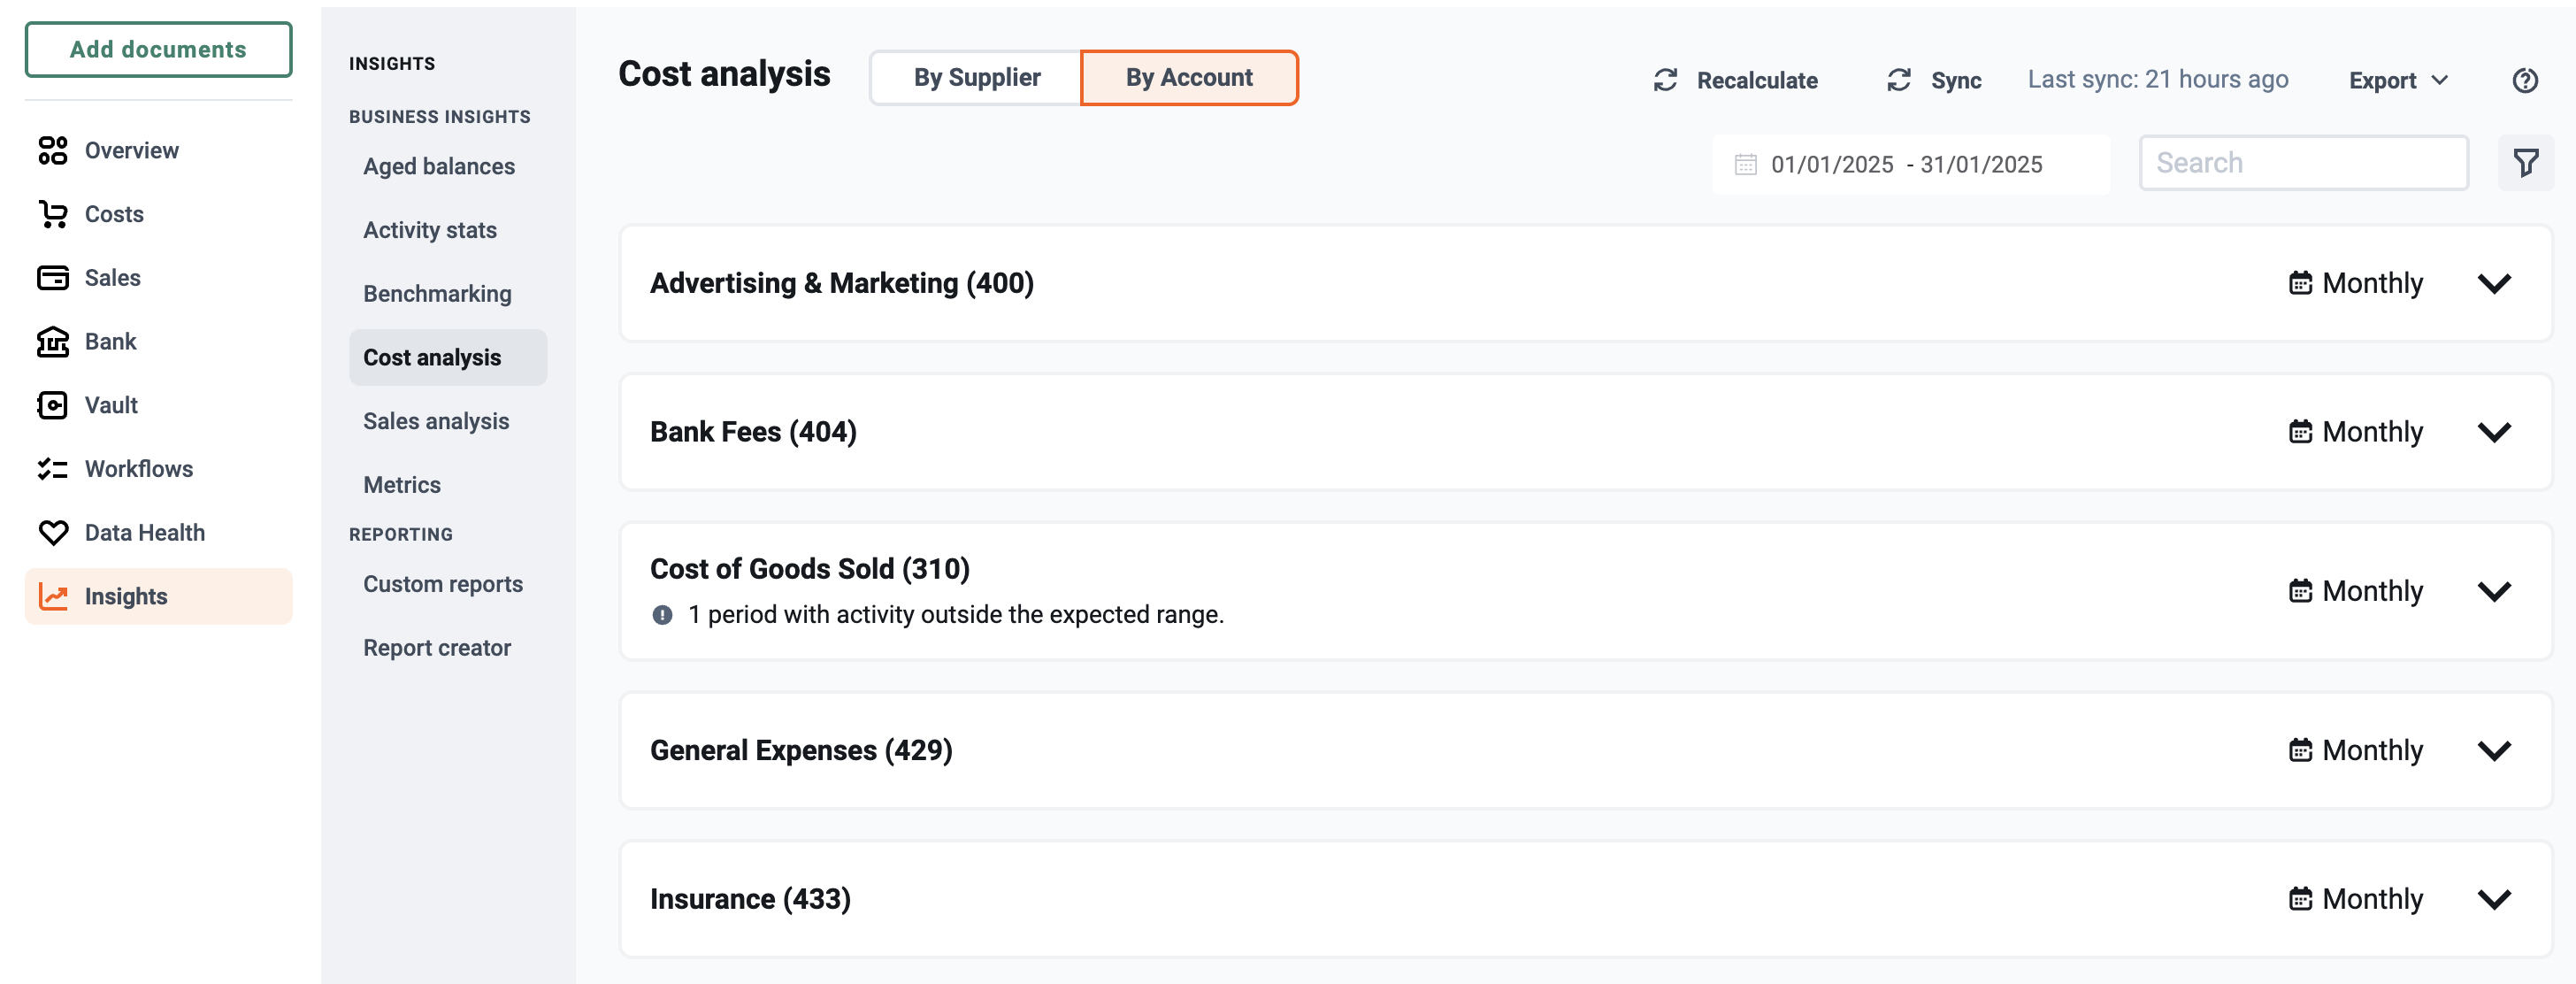Click '1 period with activity outside the expected range.'
The width and height of the screenshot is (2576, 984).
pyautogui.click(x=955, y=615)
